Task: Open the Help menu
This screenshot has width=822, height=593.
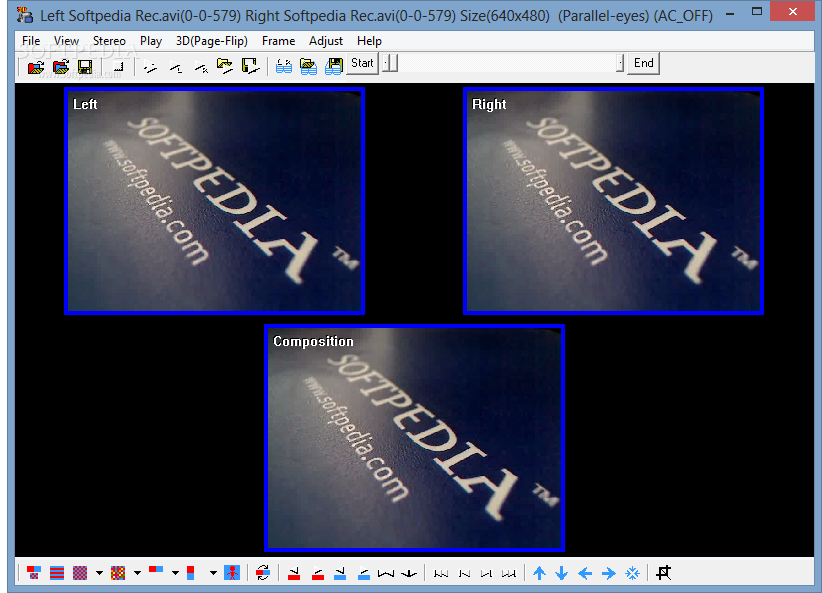Action: pos(369,41)
